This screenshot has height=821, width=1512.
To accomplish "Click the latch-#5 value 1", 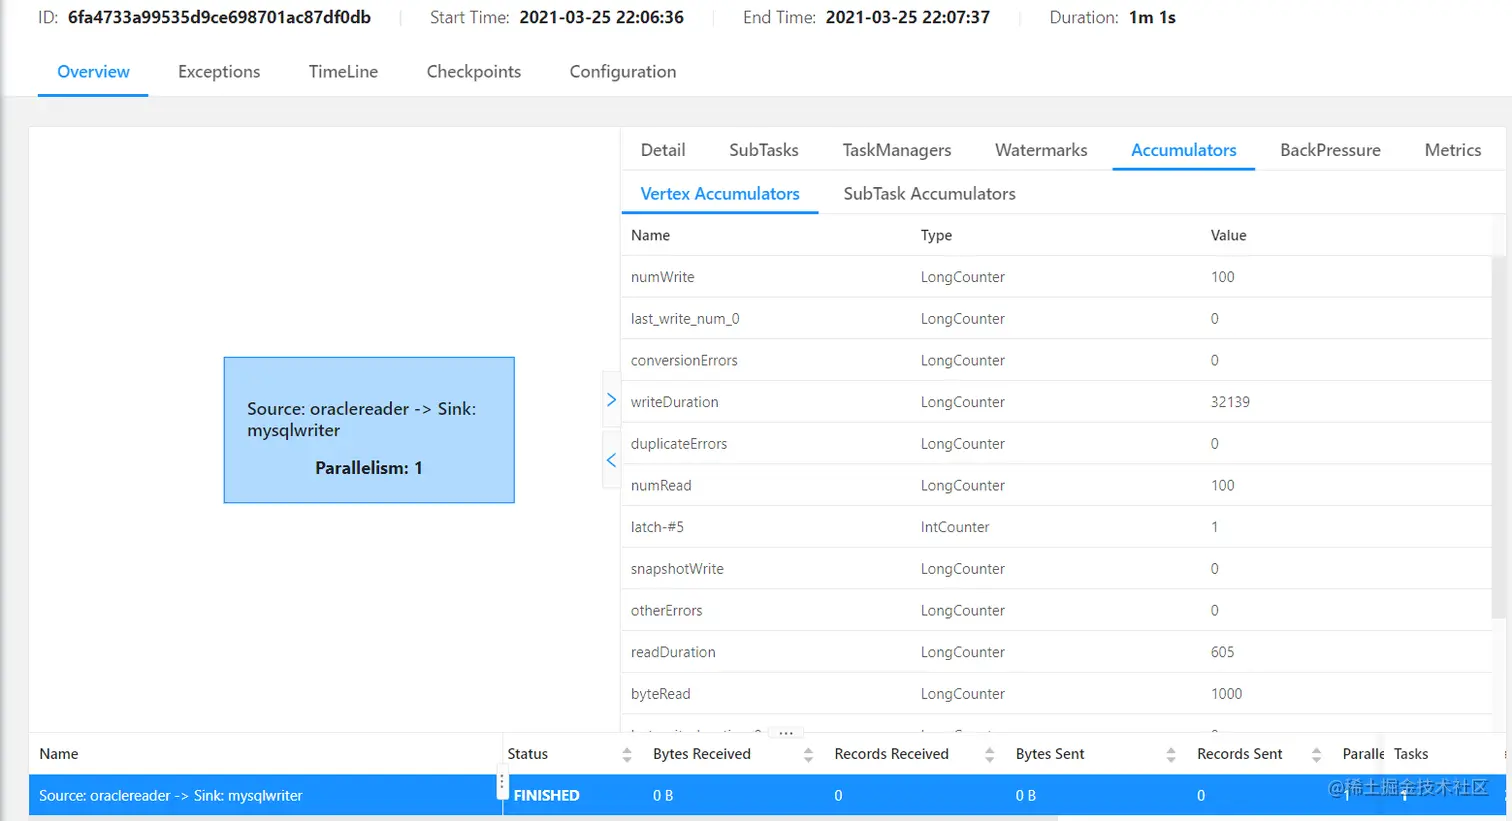I will click(x=1215, y=527).
